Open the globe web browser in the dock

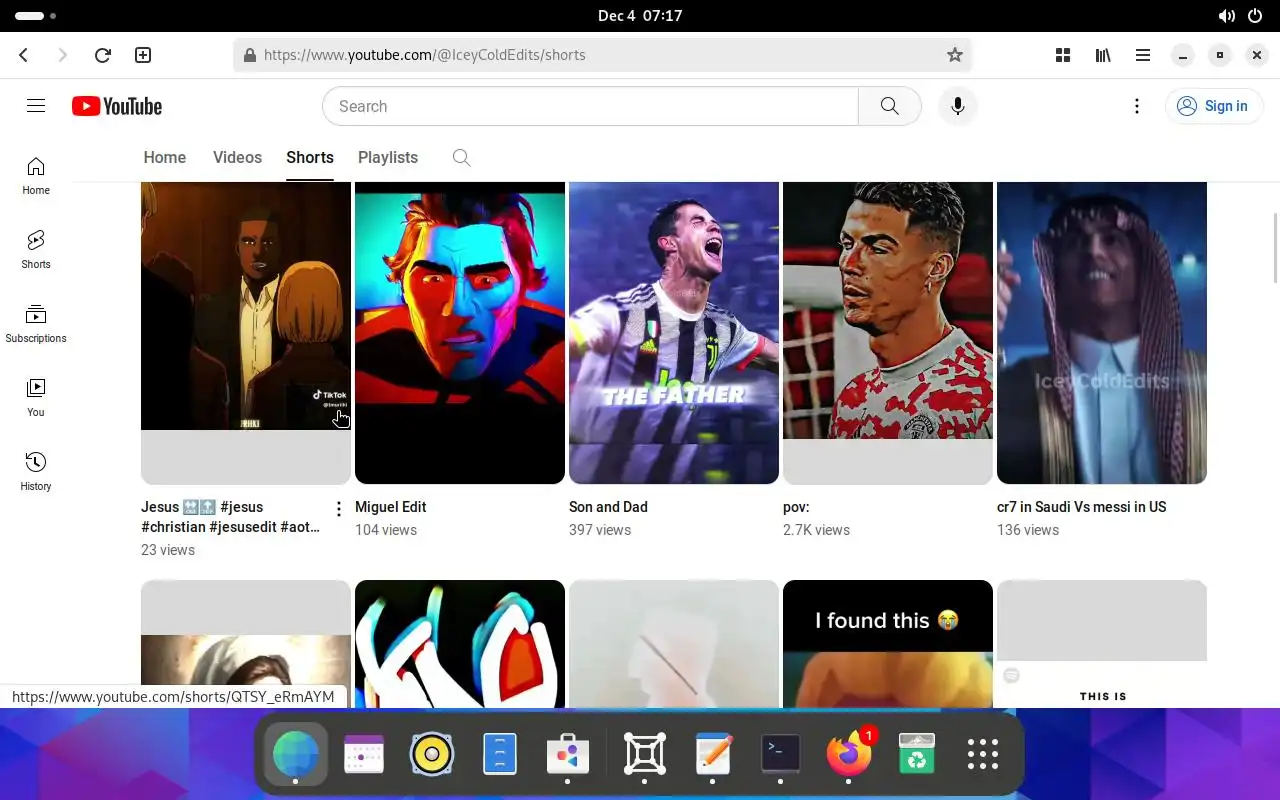click(296, 754)
